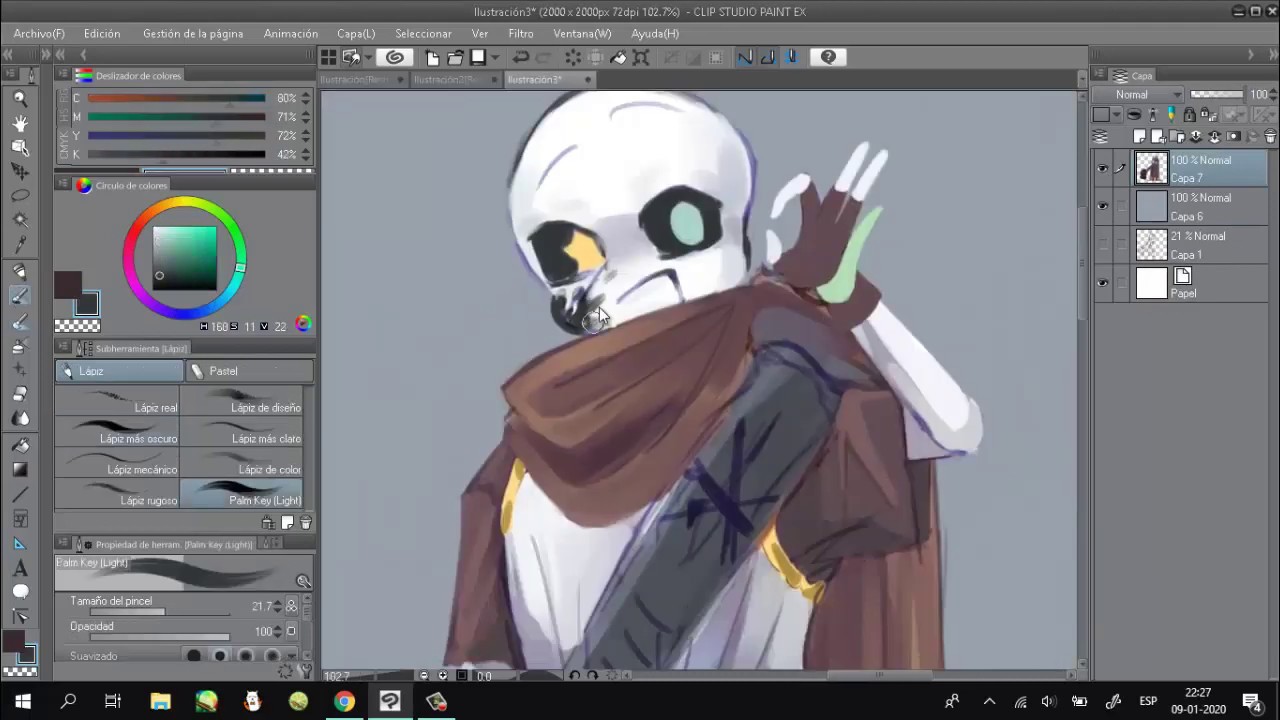Open the Deslizador de colores panel menu
The height and width of the screenshot is (720, 1280).
coord(63,75)
